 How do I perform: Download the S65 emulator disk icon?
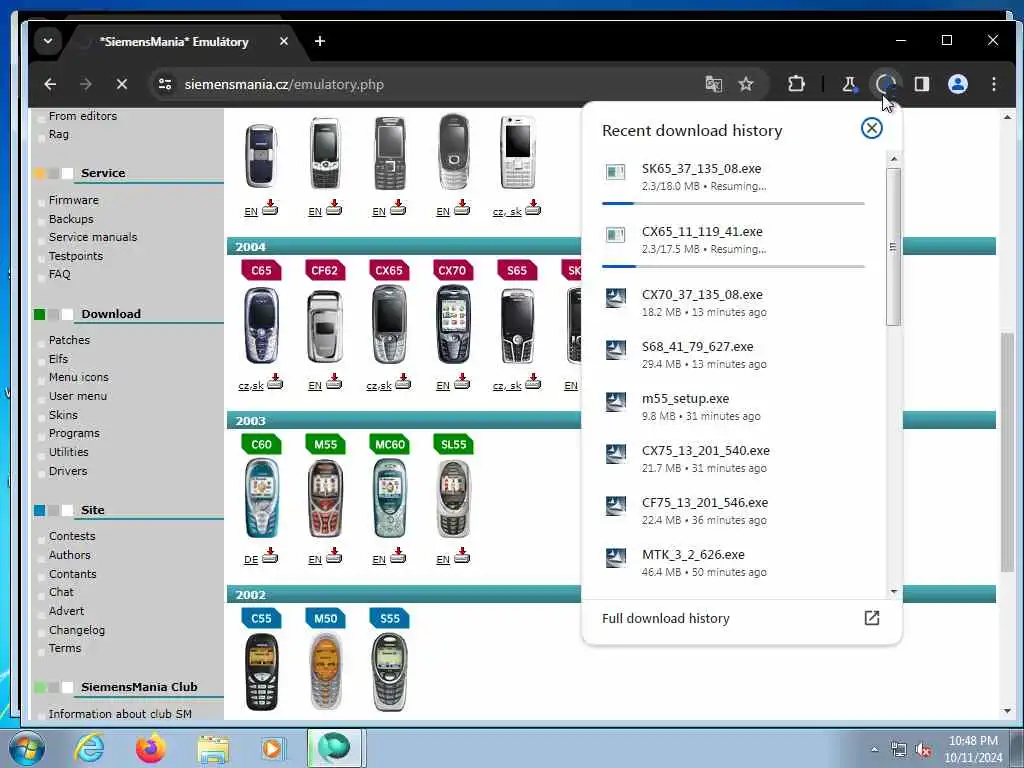coord(533,381)
